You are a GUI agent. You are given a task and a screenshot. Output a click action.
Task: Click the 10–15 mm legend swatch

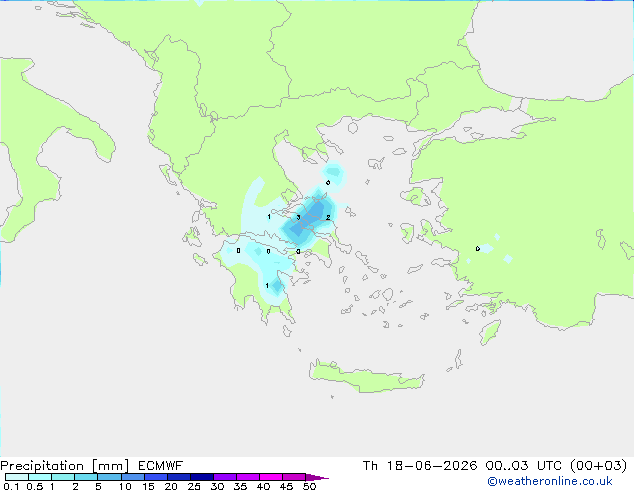[132, 477]
